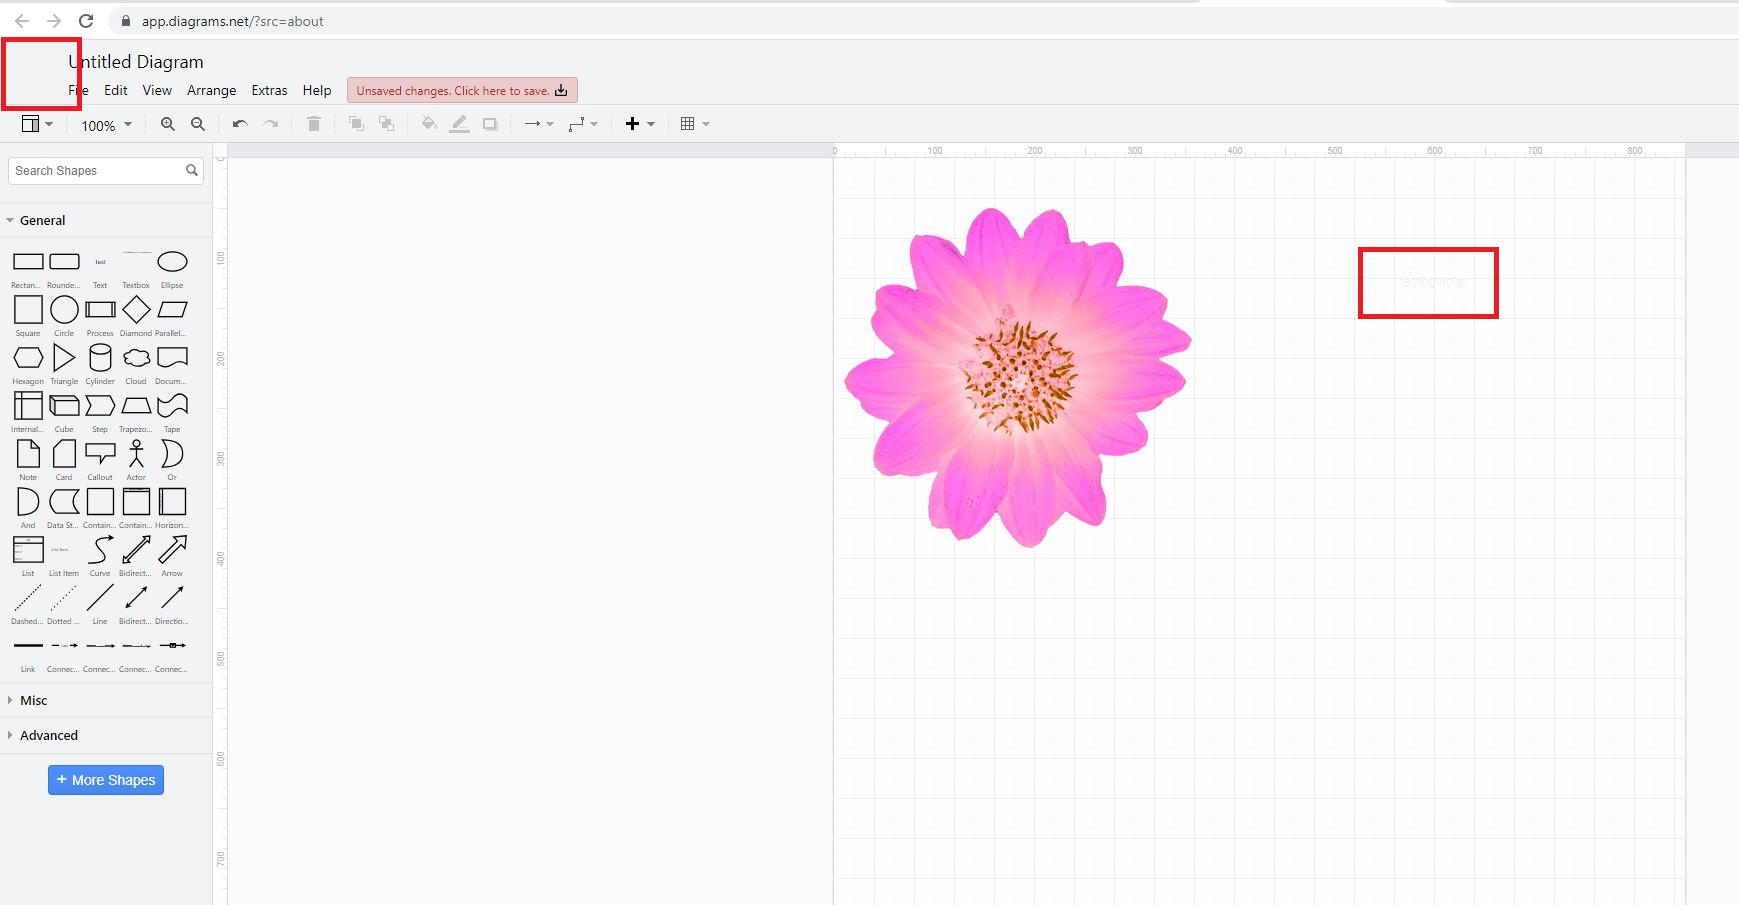
Task: Click the Fill Color bucket icon
Action: coord(430,123)
